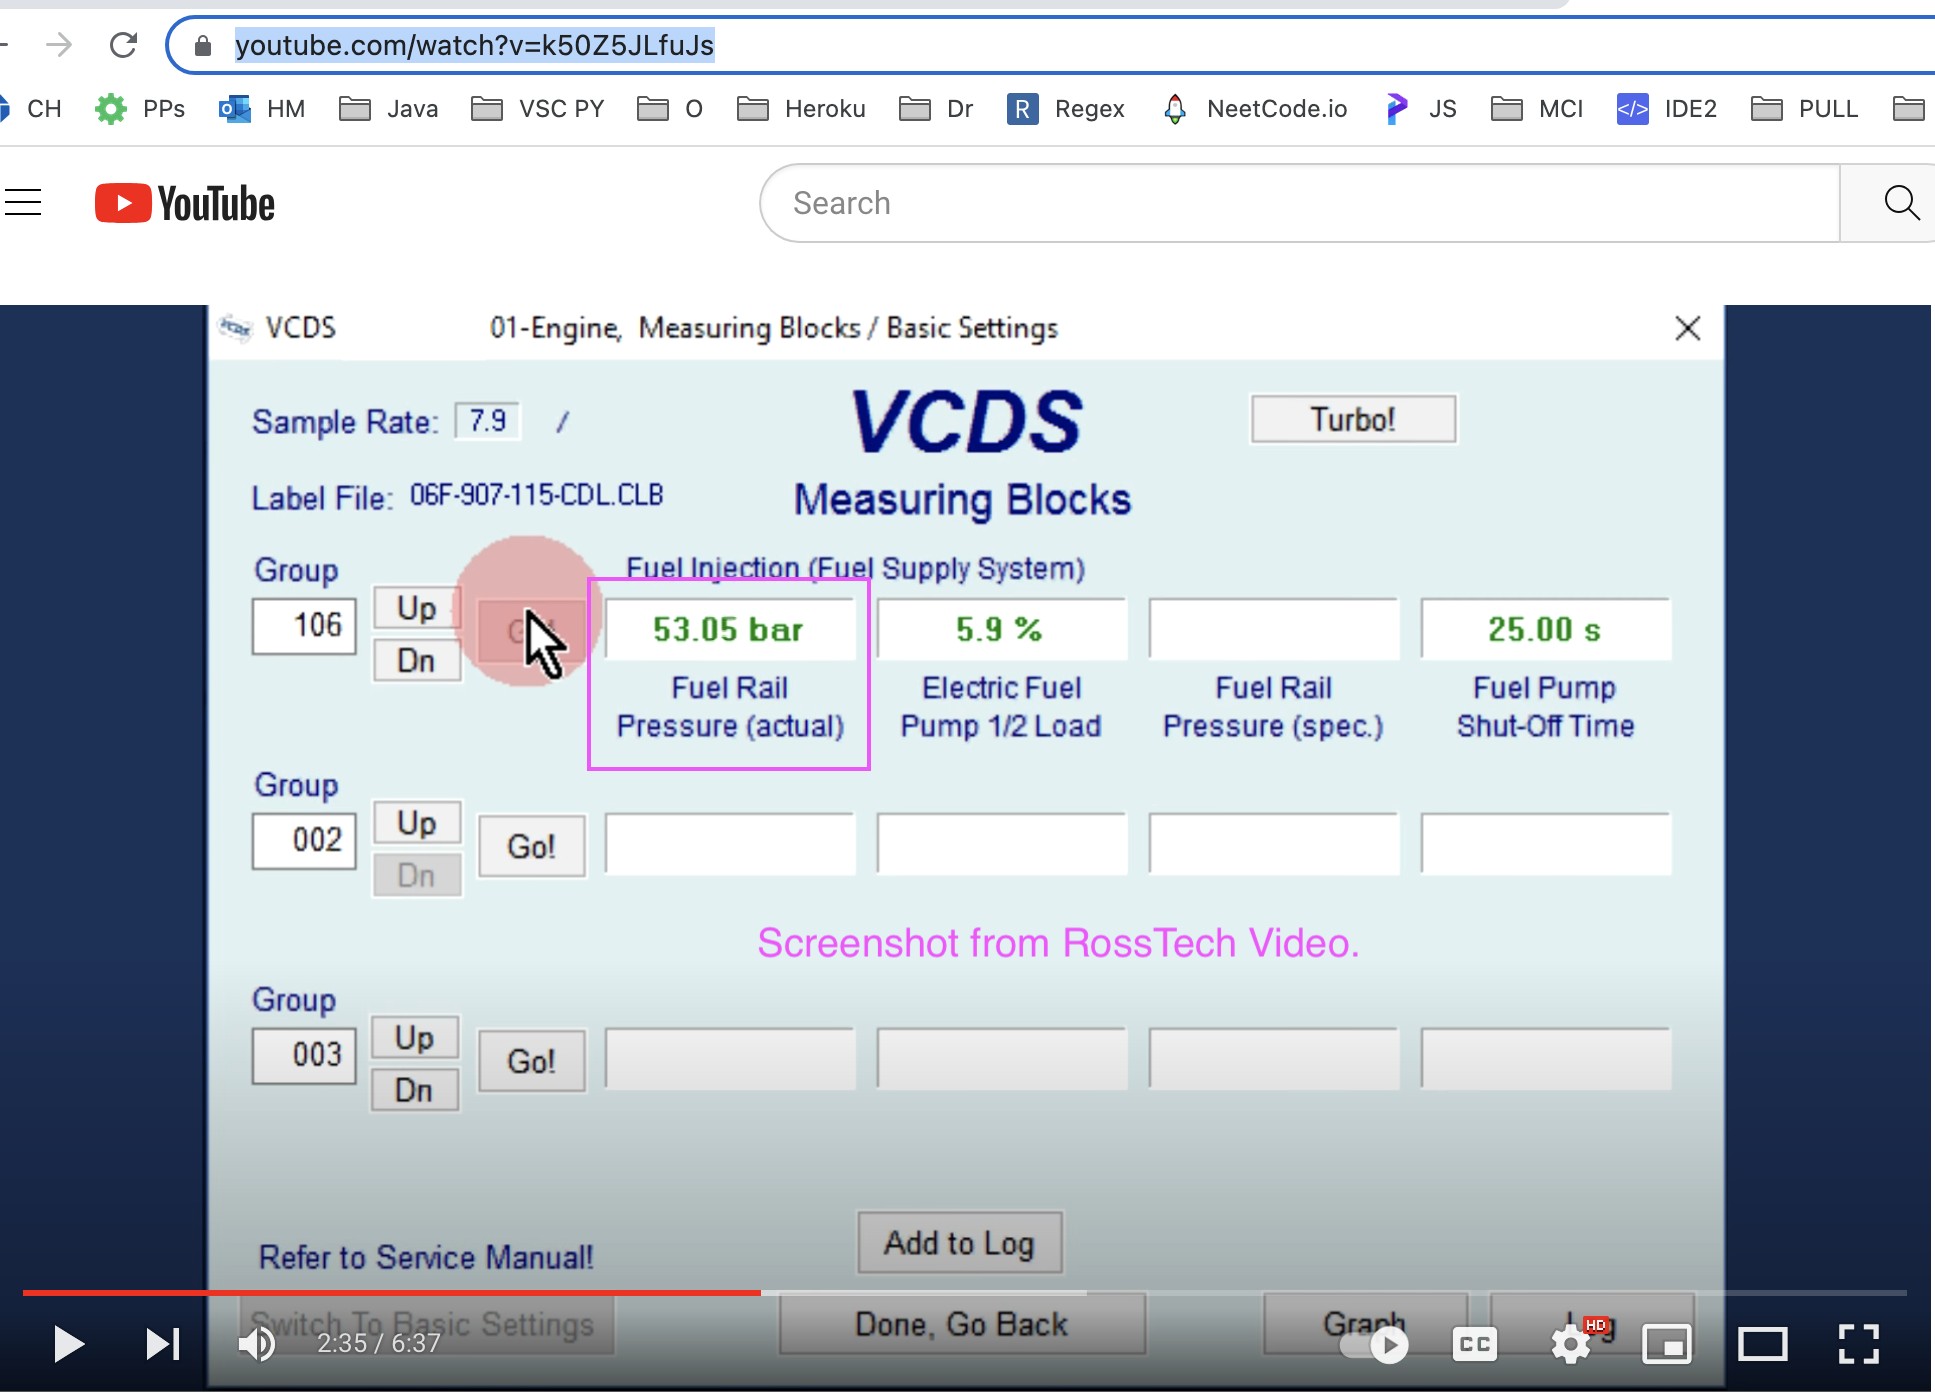Open the O bookmarks folder
Screen dimensions: 1935x1397
[670, 108]
